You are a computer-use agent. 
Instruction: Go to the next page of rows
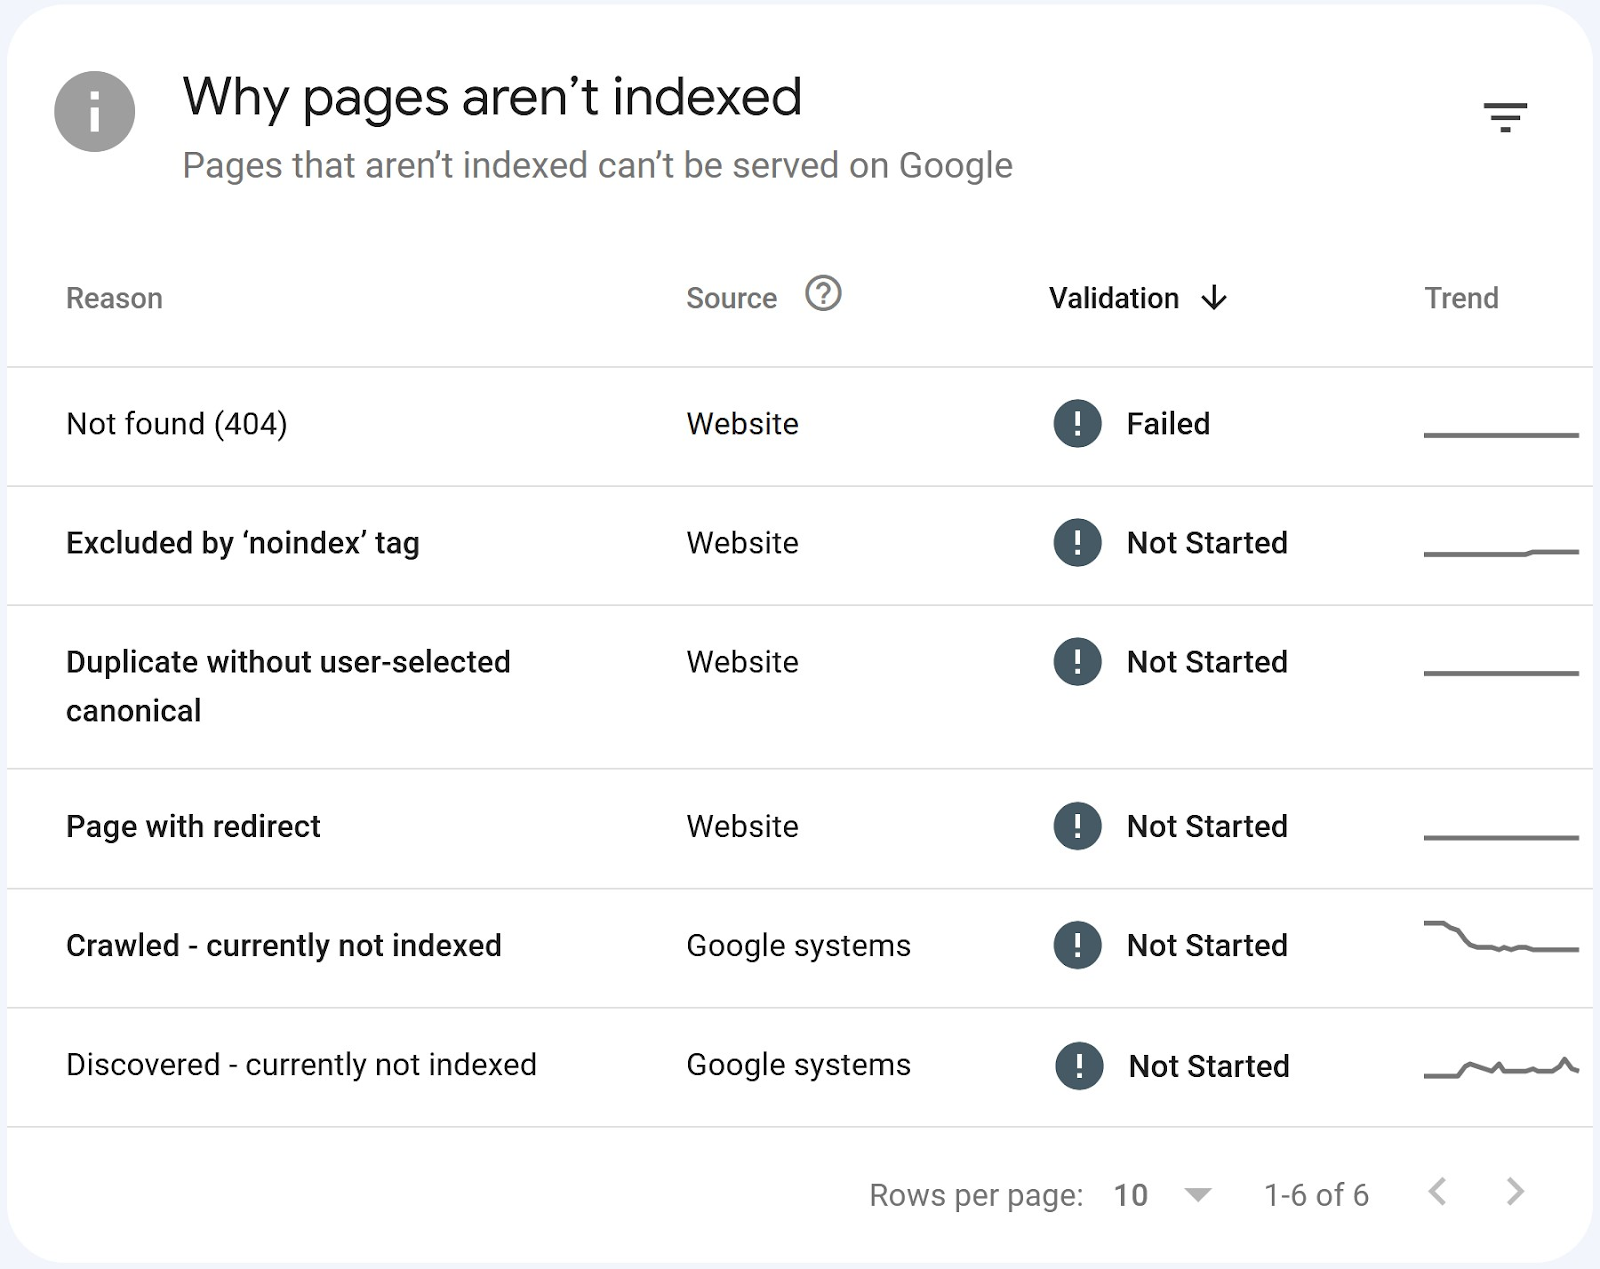1515,1192
